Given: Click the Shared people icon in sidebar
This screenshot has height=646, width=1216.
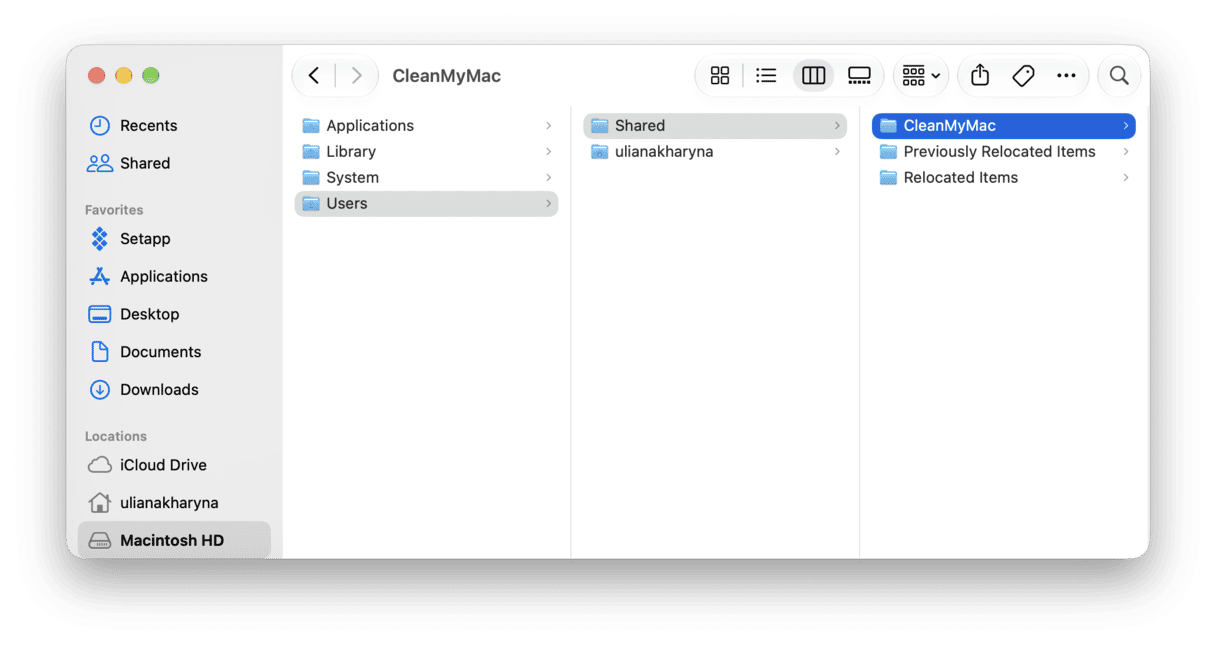Looking at the screenshot, I should click(99, 163).
